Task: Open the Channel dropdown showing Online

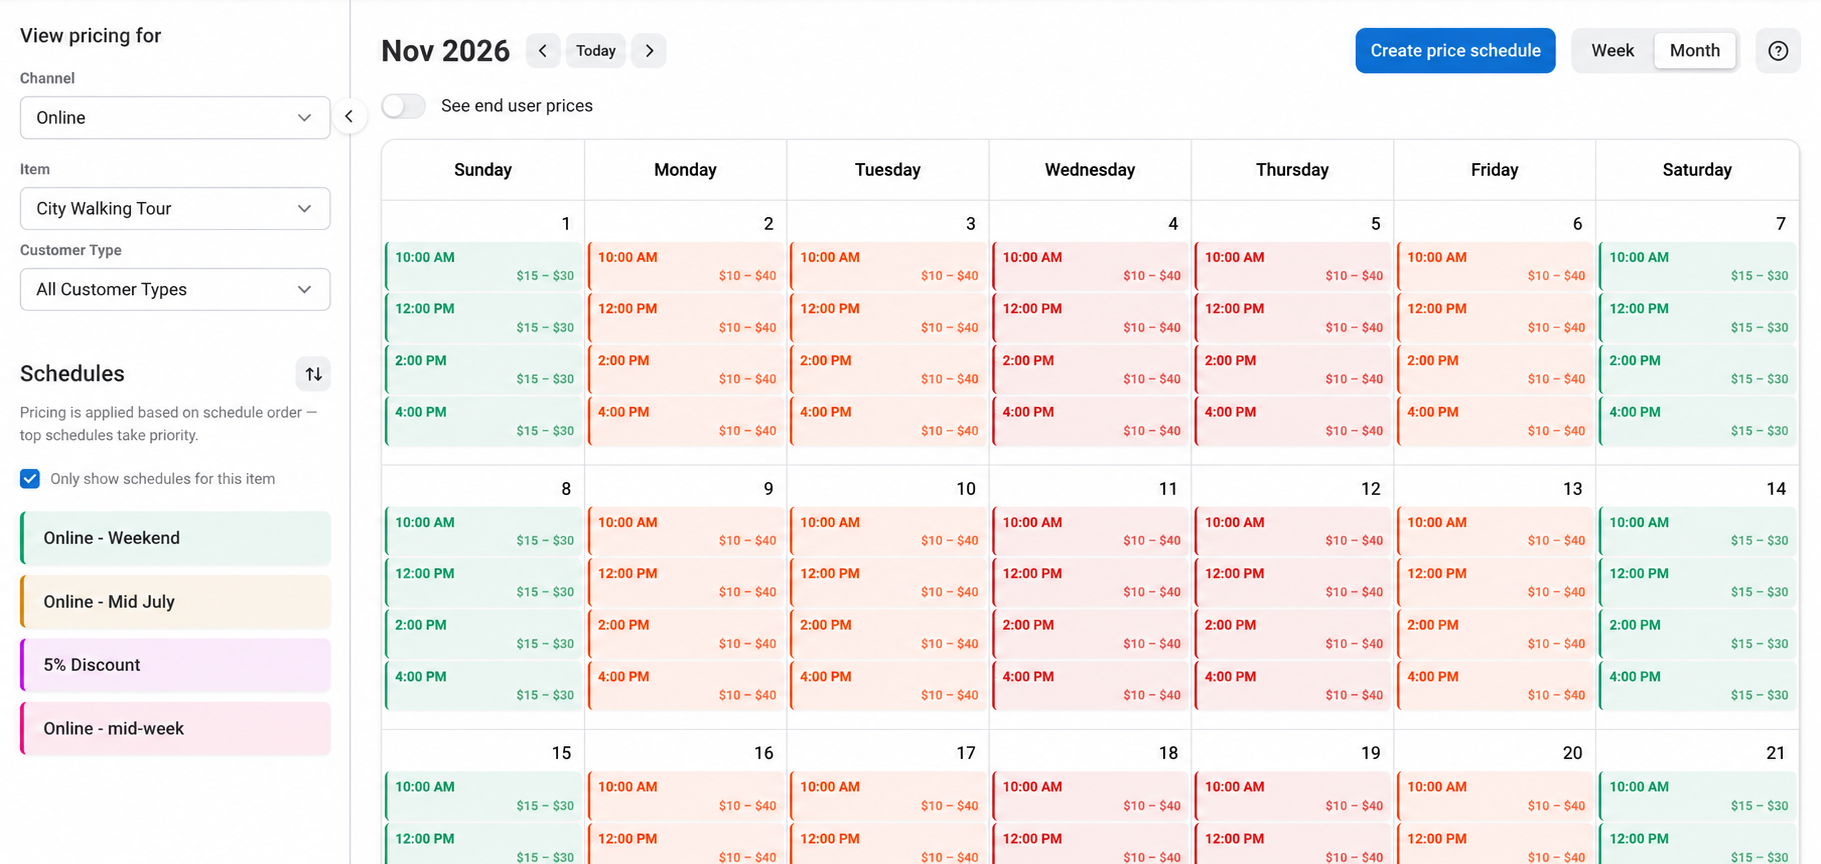Action: click(175, 118)
